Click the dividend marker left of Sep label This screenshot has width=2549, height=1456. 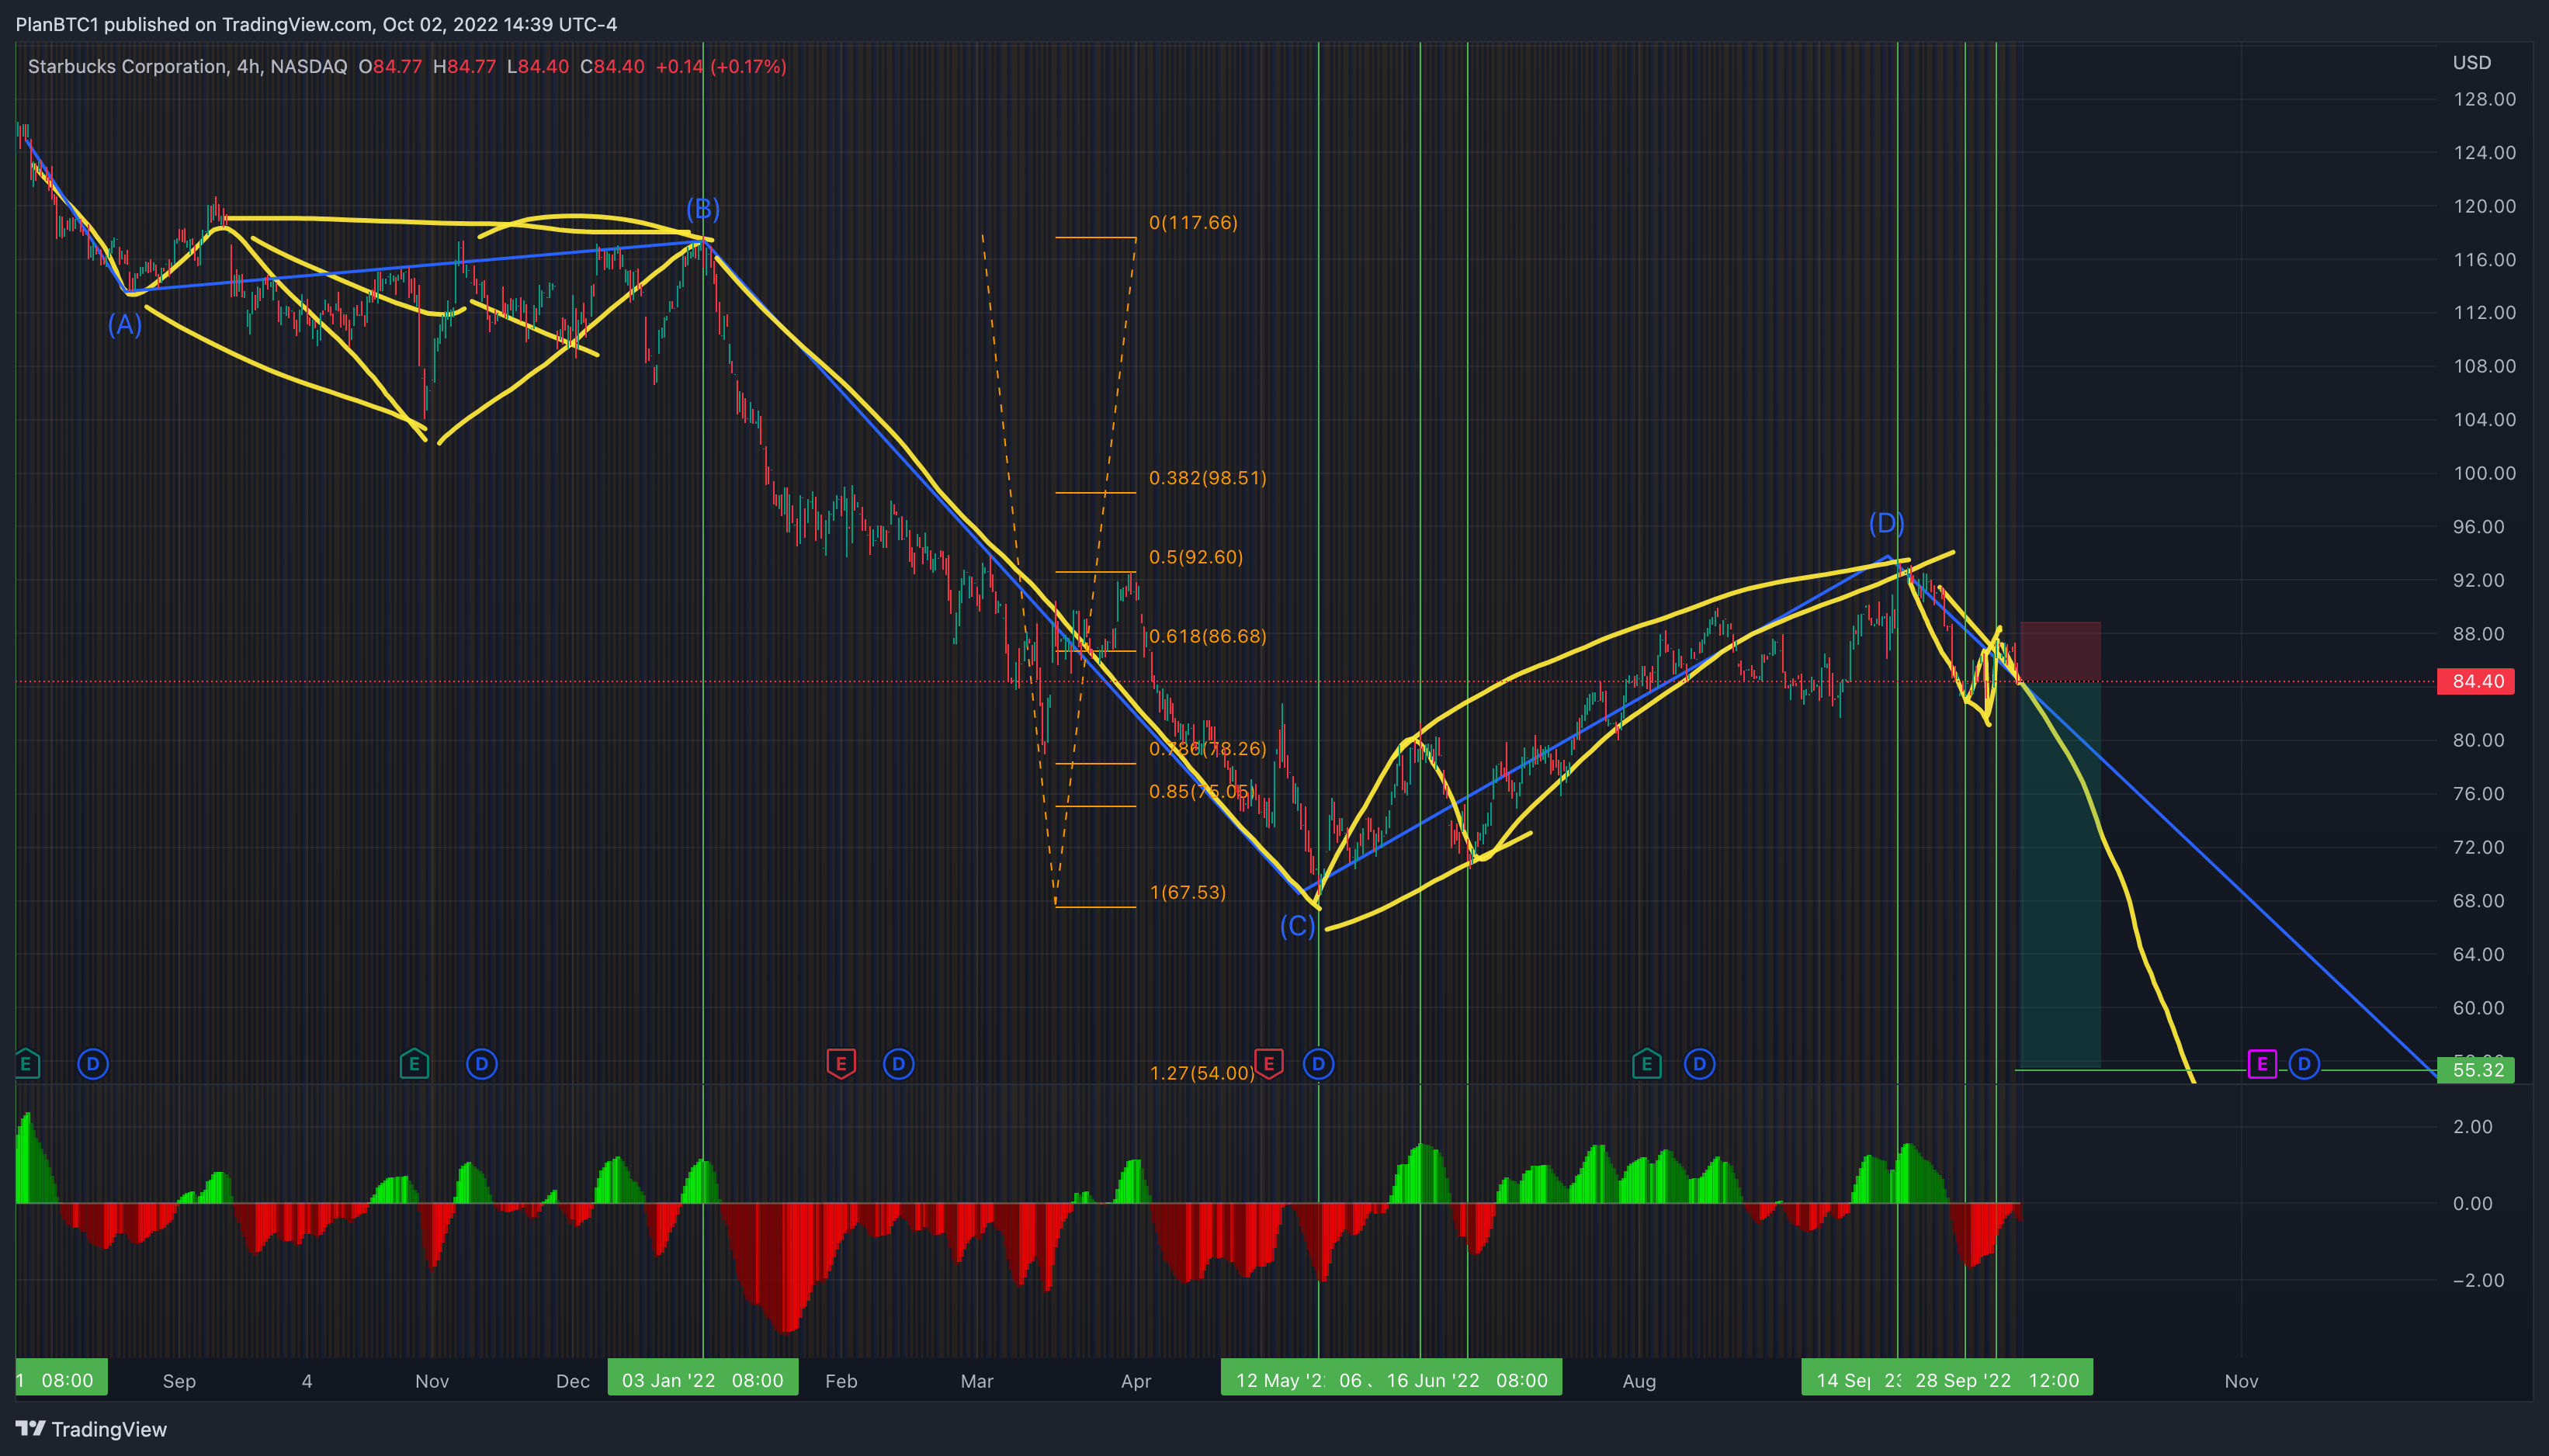tap(93, 1064)
